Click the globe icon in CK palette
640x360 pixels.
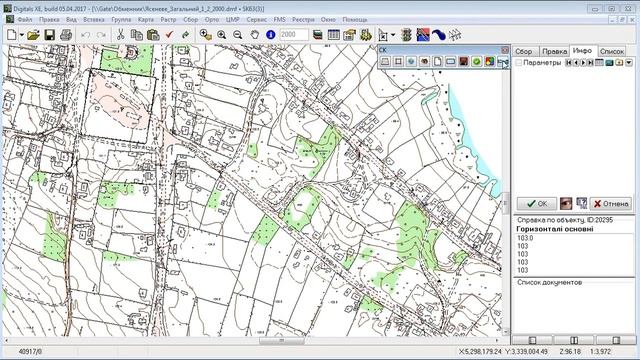pos(411,62)
